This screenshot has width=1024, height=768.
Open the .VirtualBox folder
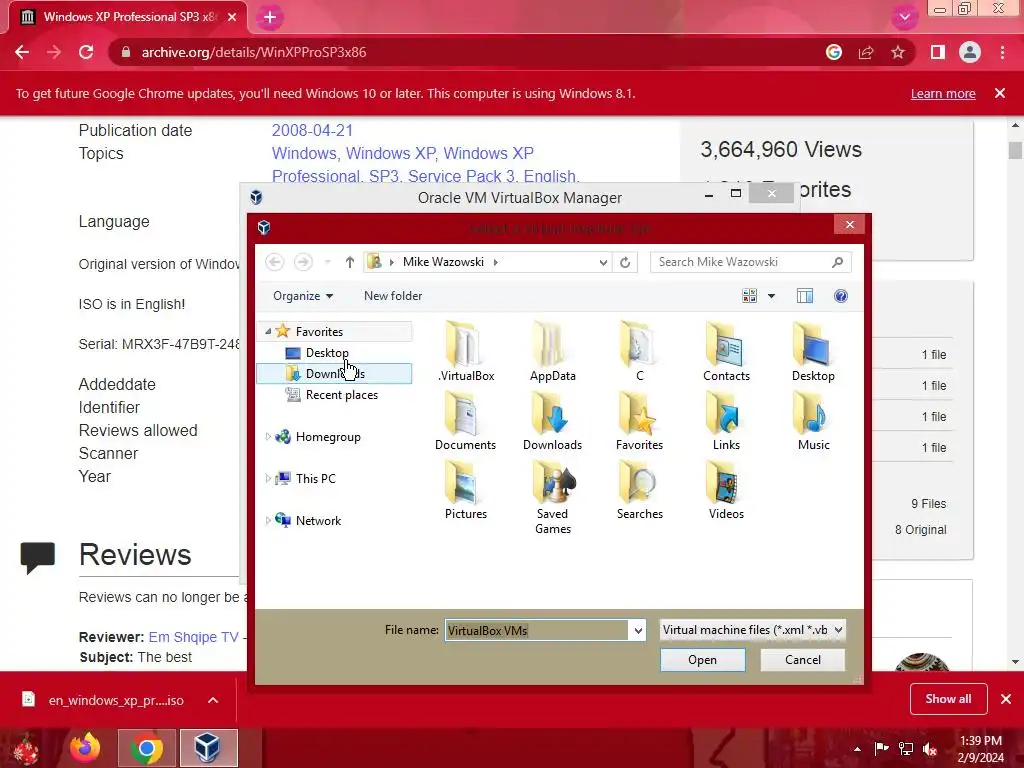(x=466, y=351)
